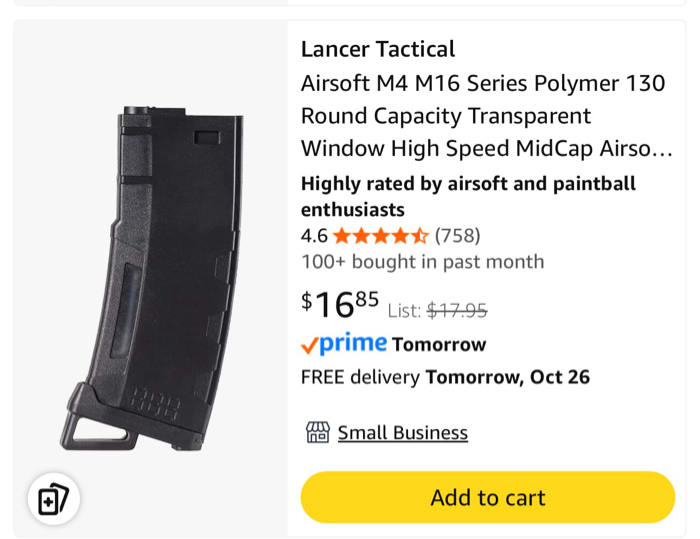Click the $16.85 price

(340, 303)
